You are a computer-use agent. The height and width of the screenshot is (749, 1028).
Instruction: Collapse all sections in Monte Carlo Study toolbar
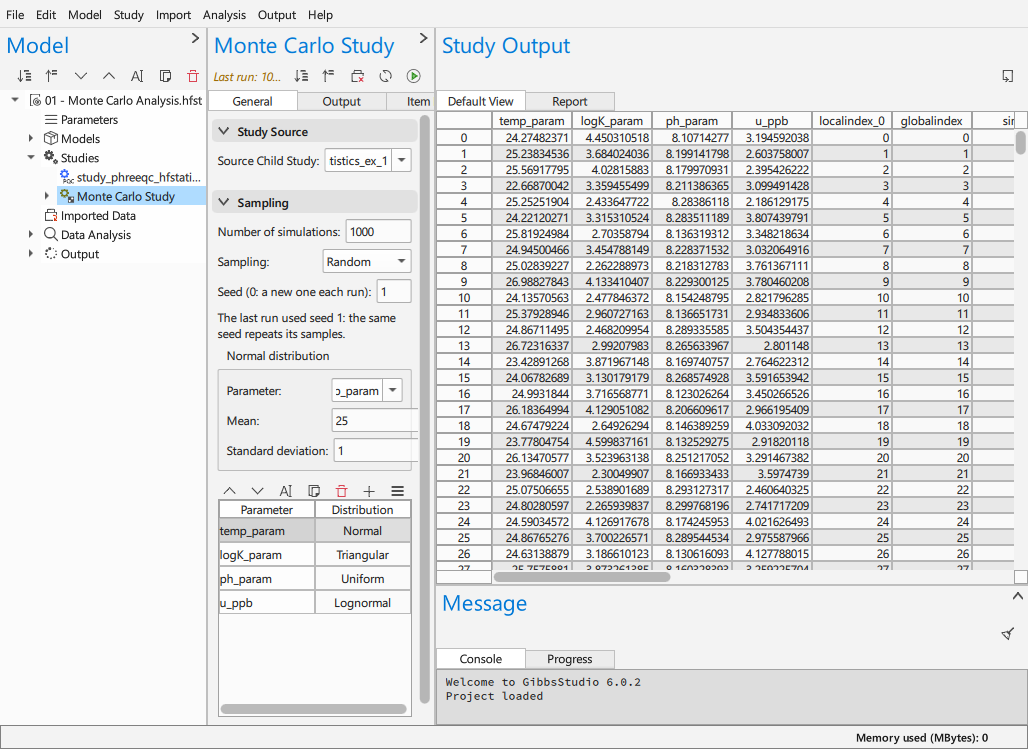[329, 76]
